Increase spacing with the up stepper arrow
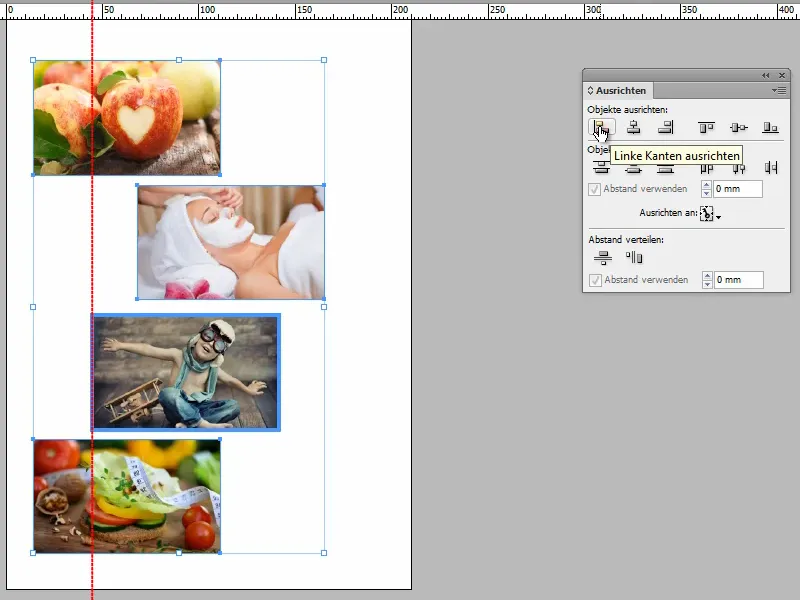800x600 pixels. coord(707,184)
